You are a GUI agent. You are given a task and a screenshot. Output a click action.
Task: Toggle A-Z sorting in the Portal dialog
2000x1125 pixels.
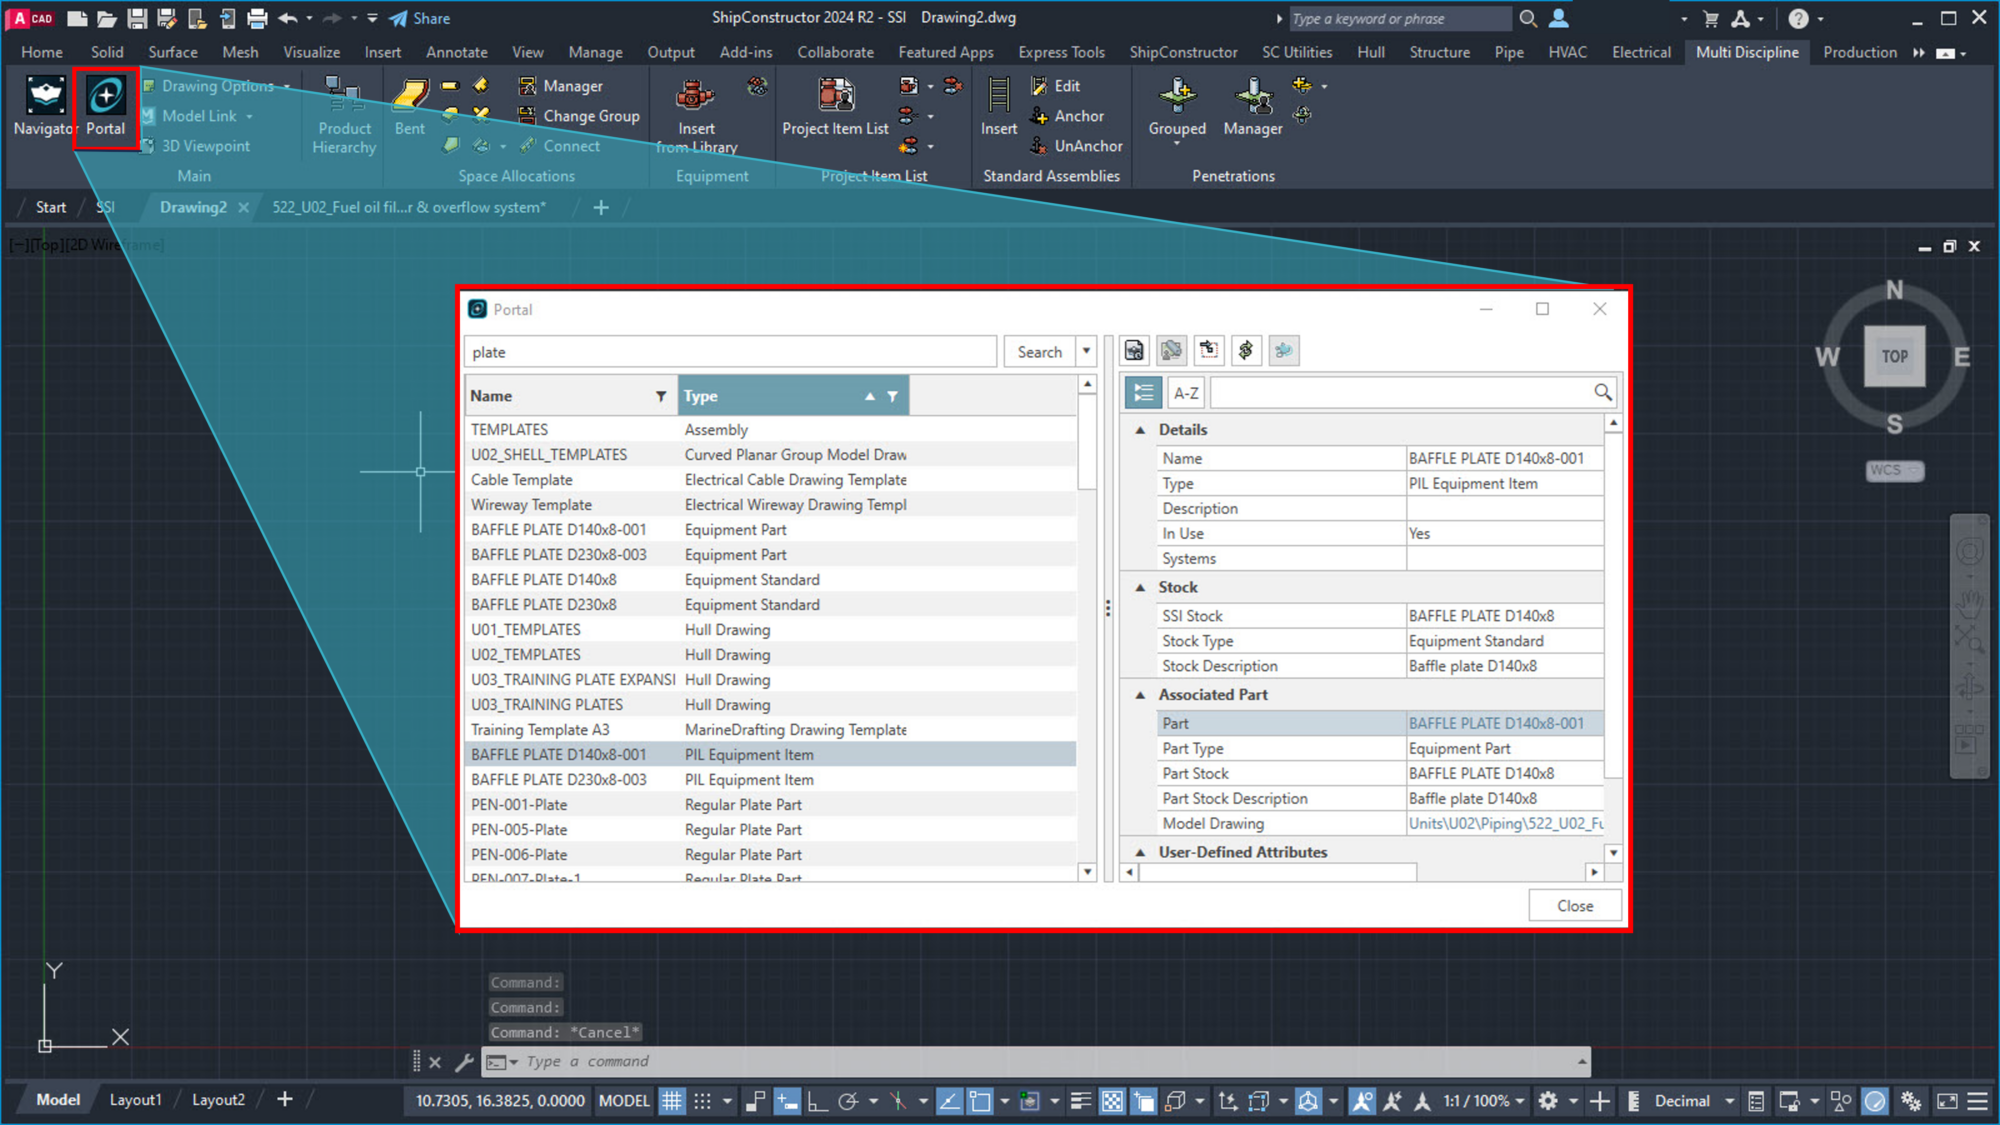1185,392
